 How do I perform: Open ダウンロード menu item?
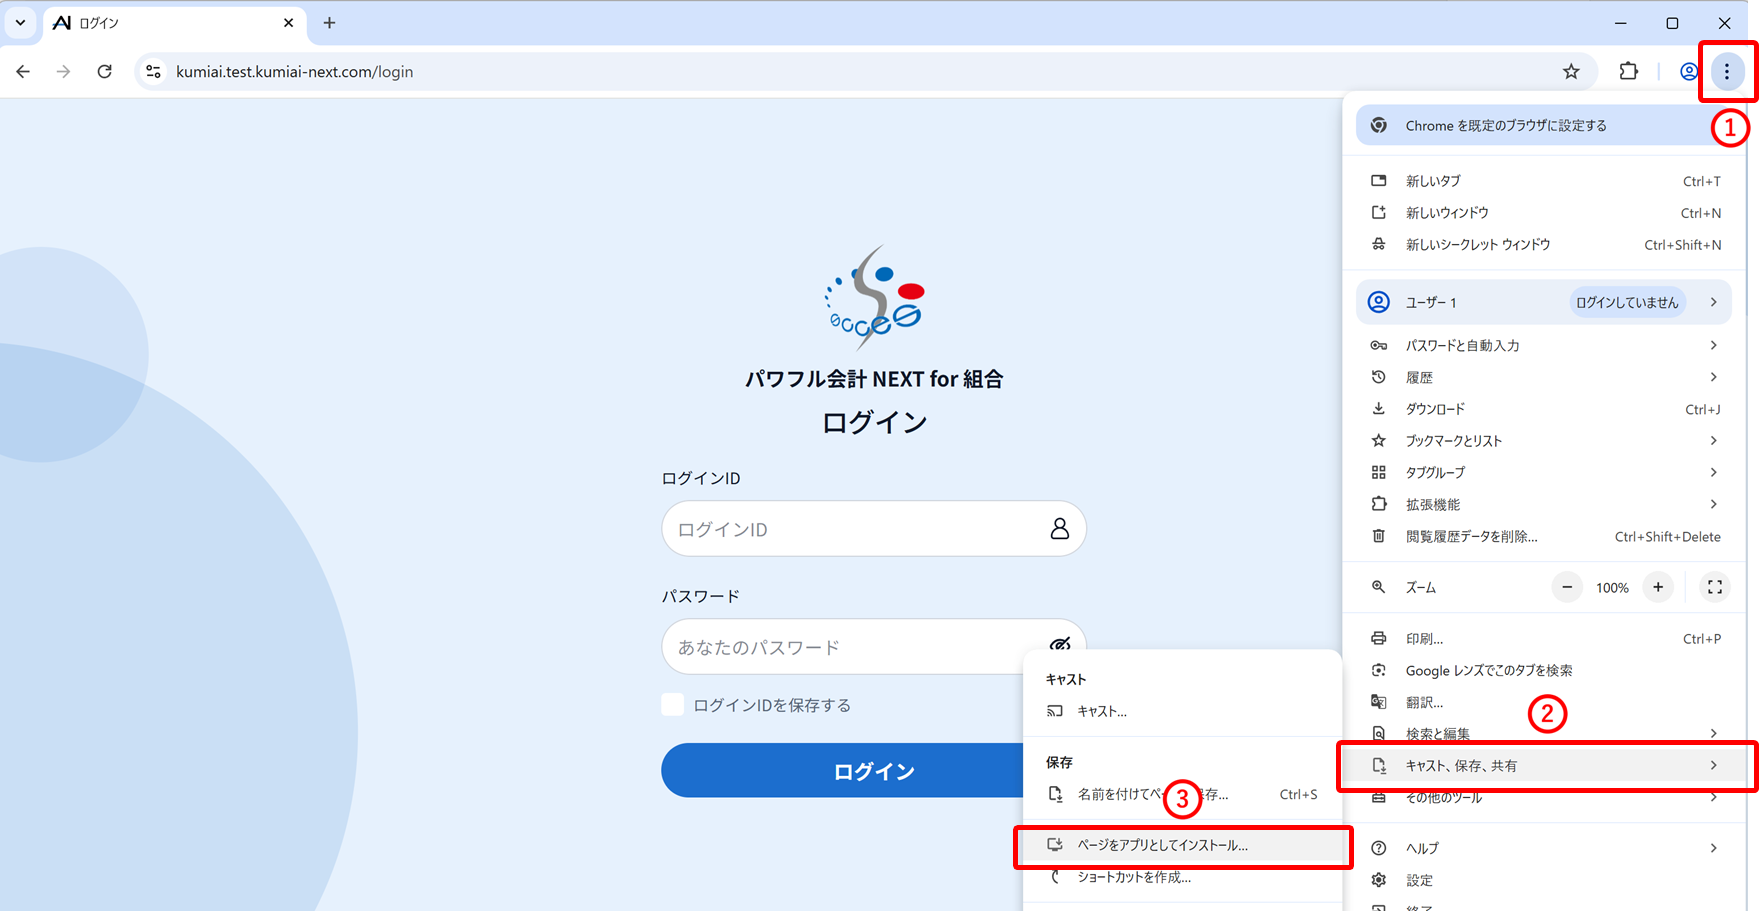(x=1545, y=409)
